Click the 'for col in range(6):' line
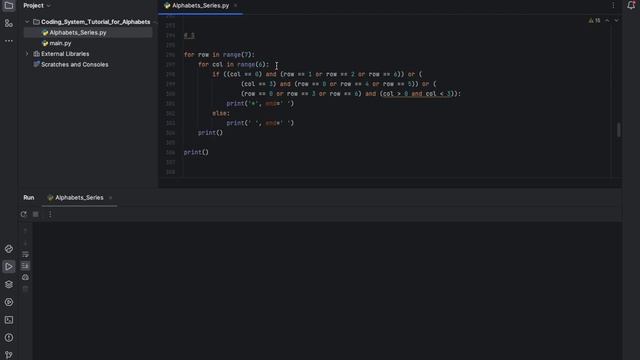640x360 pixels. [233, 64]
